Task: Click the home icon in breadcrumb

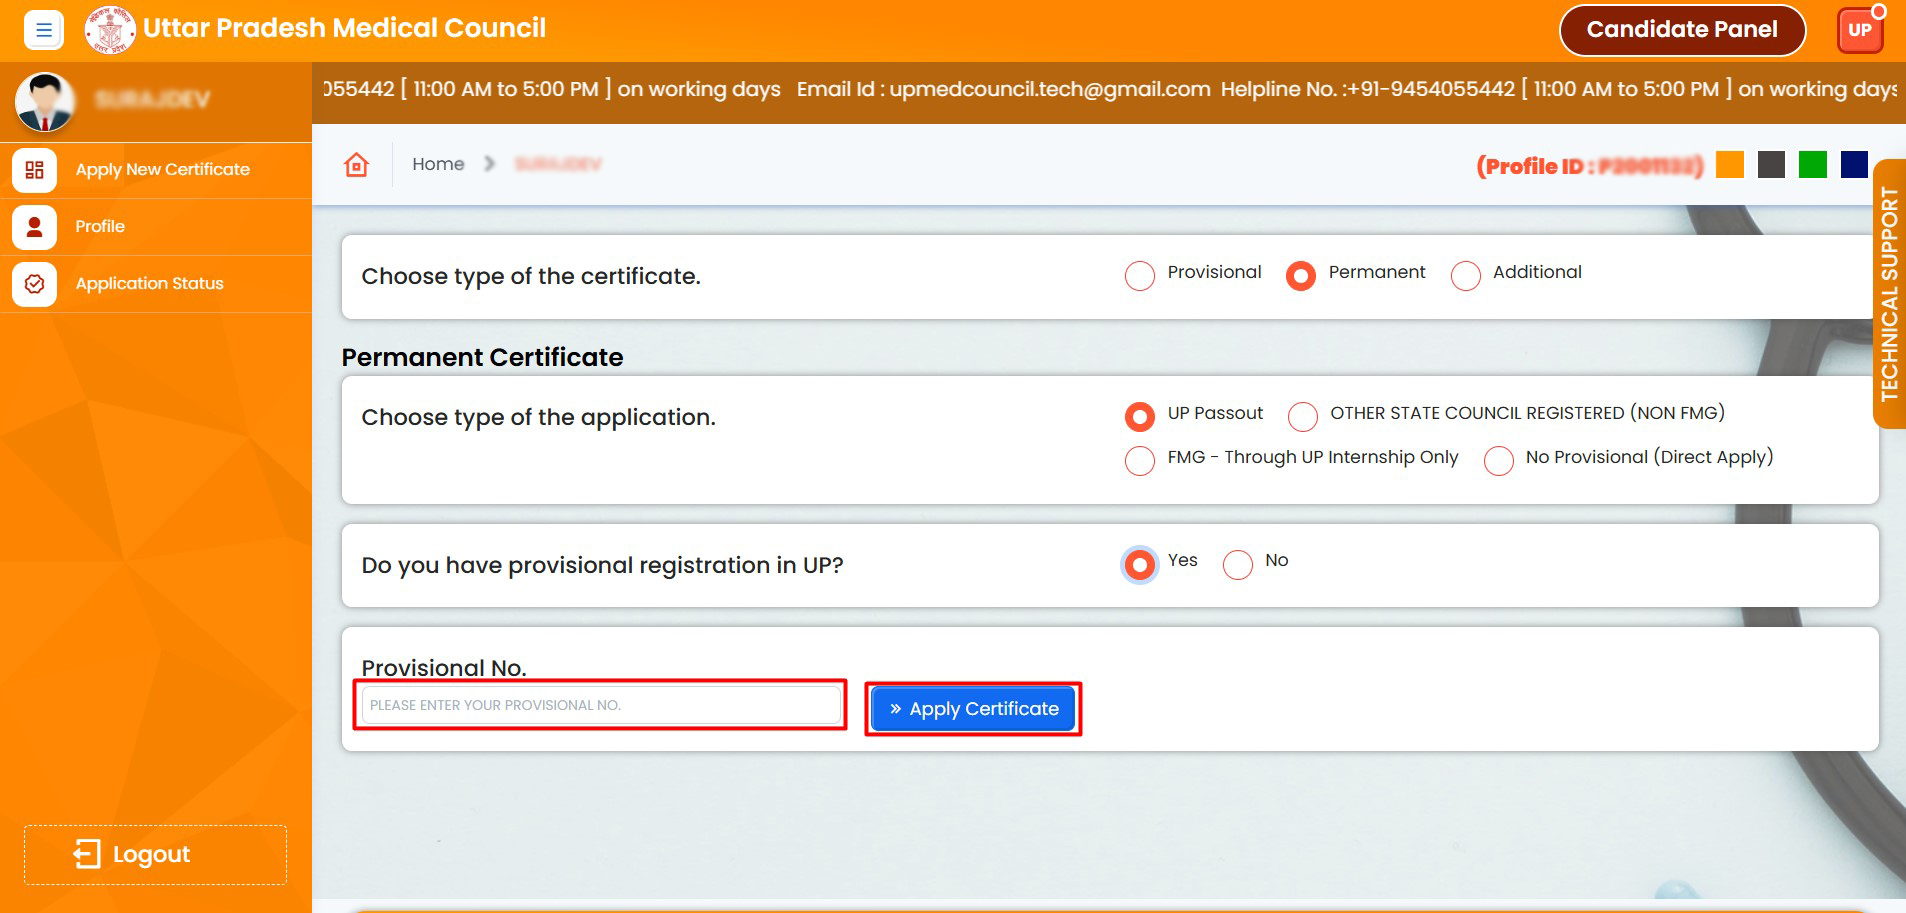Action: pyautogui.click(x=357, y=165)
